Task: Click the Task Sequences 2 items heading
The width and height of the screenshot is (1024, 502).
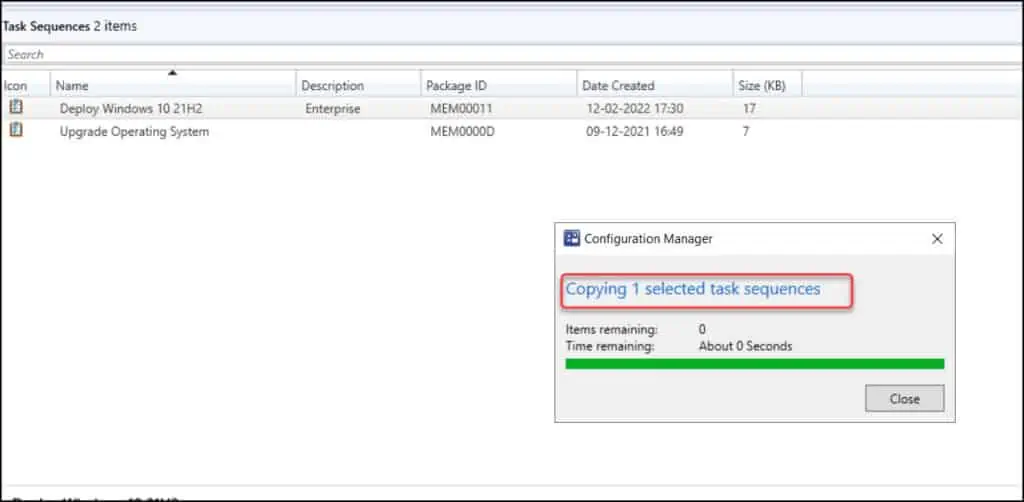Action: [70, 27]
